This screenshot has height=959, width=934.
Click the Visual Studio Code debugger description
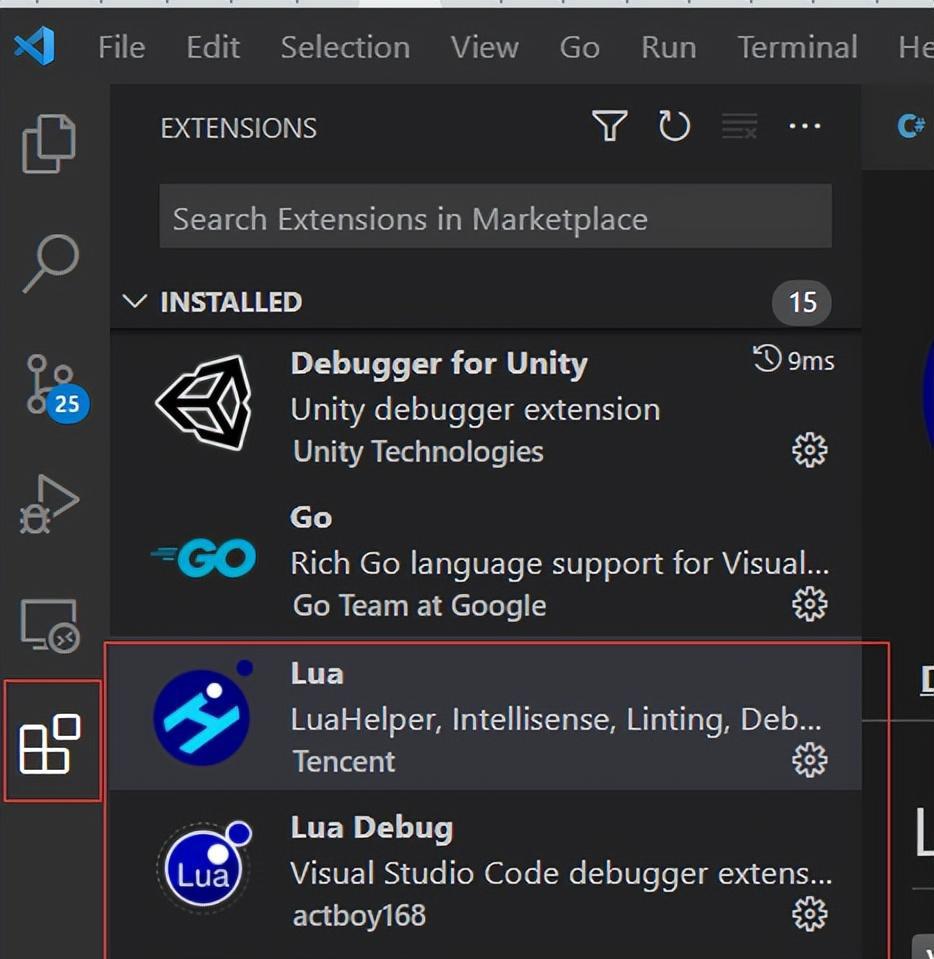coord(561,873)
